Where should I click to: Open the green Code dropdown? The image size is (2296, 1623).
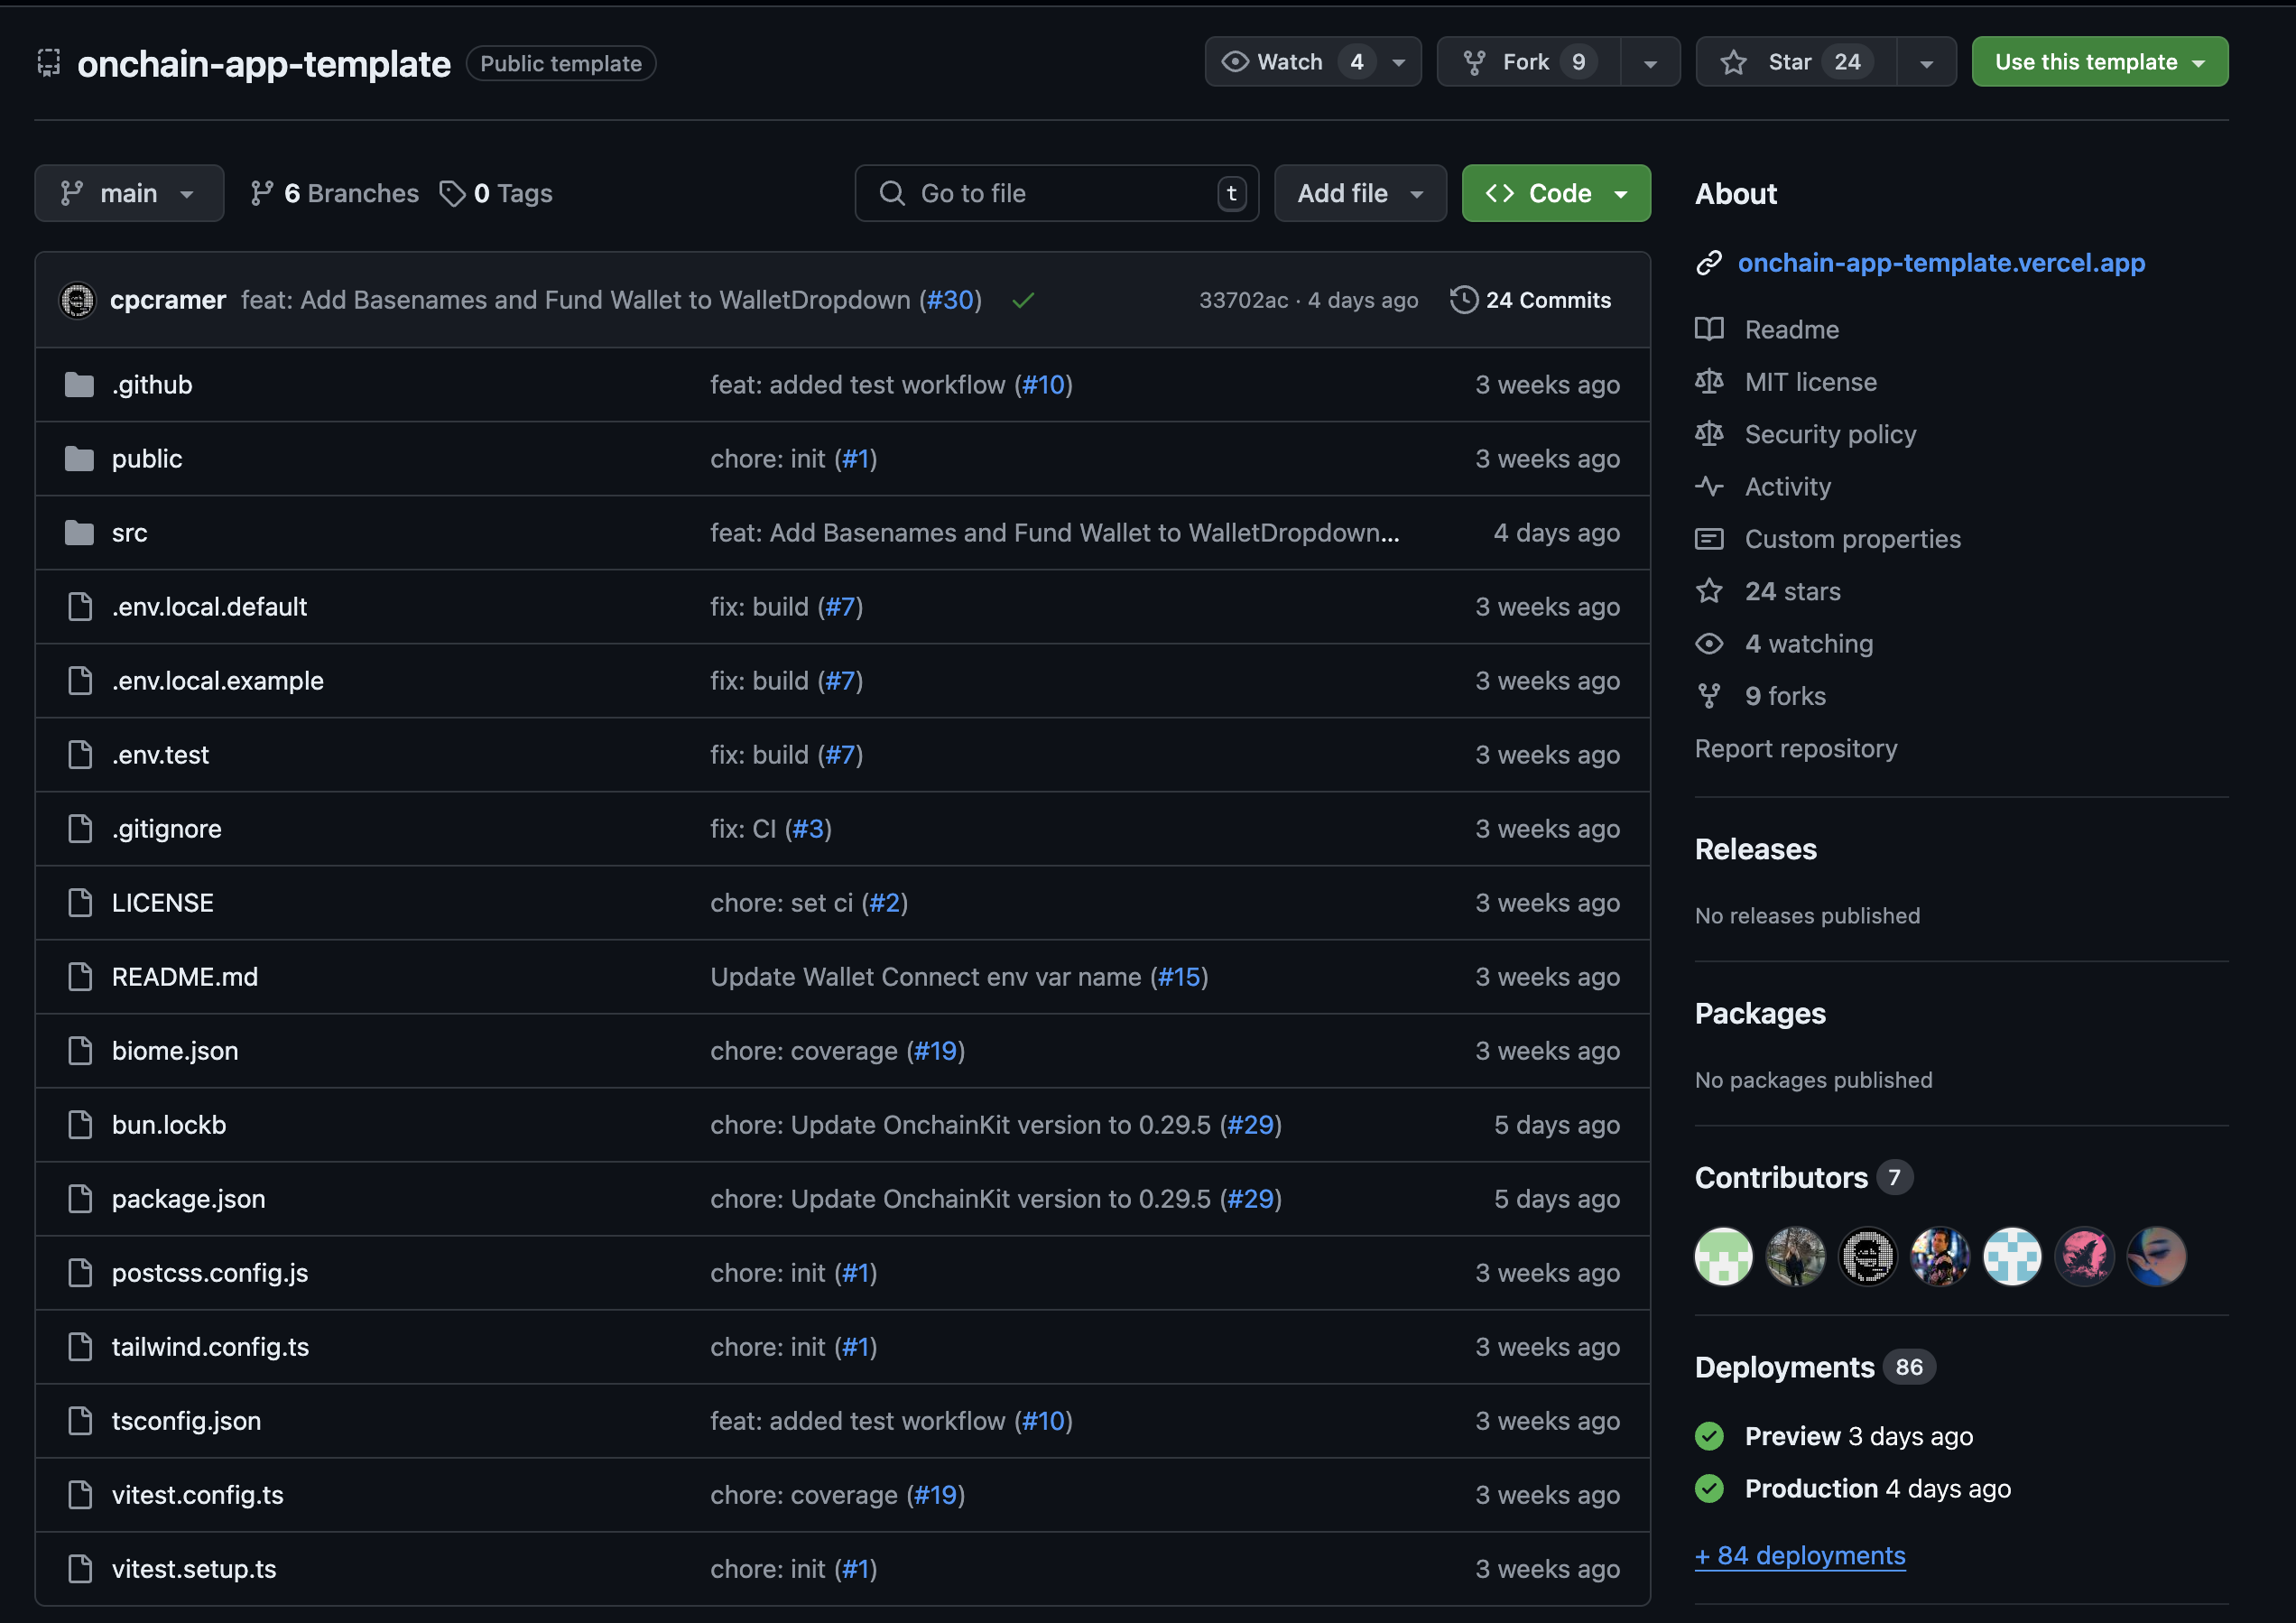click(x=1556, y=193)
